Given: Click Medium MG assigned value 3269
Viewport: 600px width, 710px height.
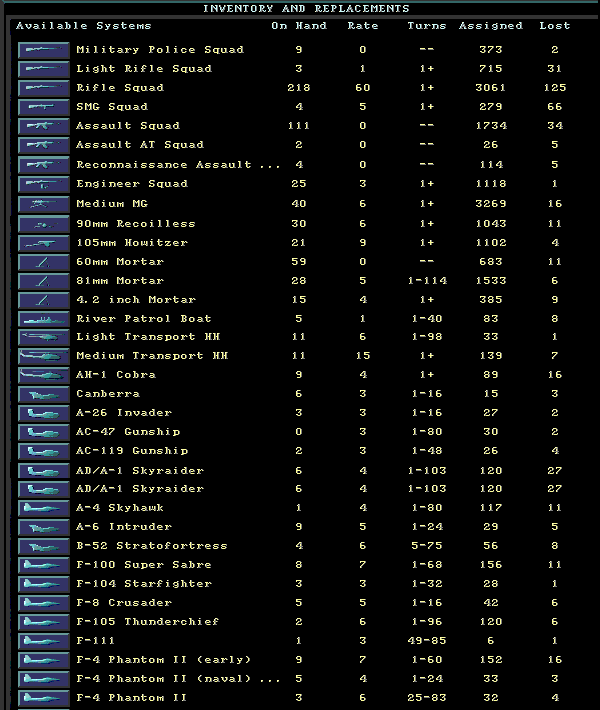Looking at the screenshot, I should [491, 204].
